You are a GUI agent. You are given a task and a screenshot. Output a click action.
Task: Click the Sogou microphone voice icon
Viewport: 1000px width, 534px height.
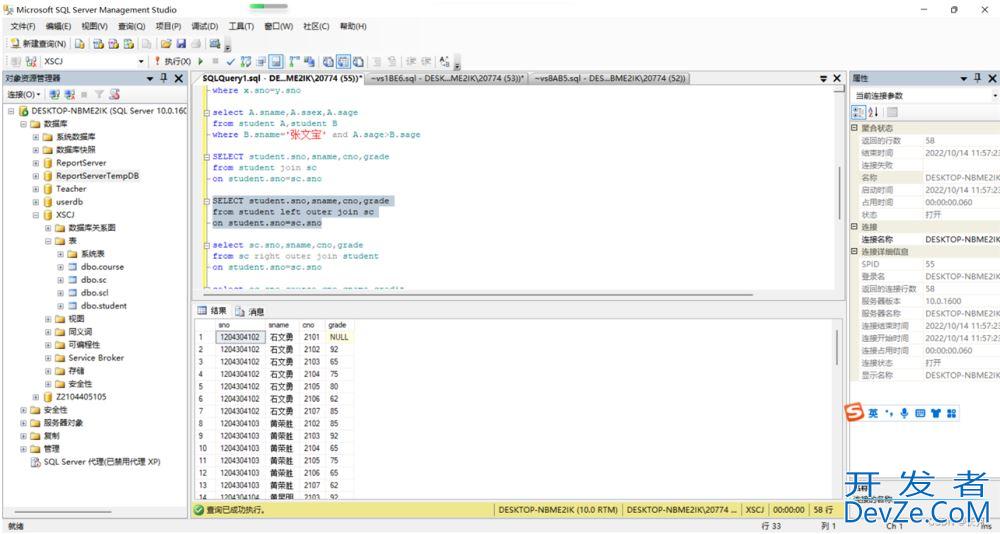click(904, 413)
